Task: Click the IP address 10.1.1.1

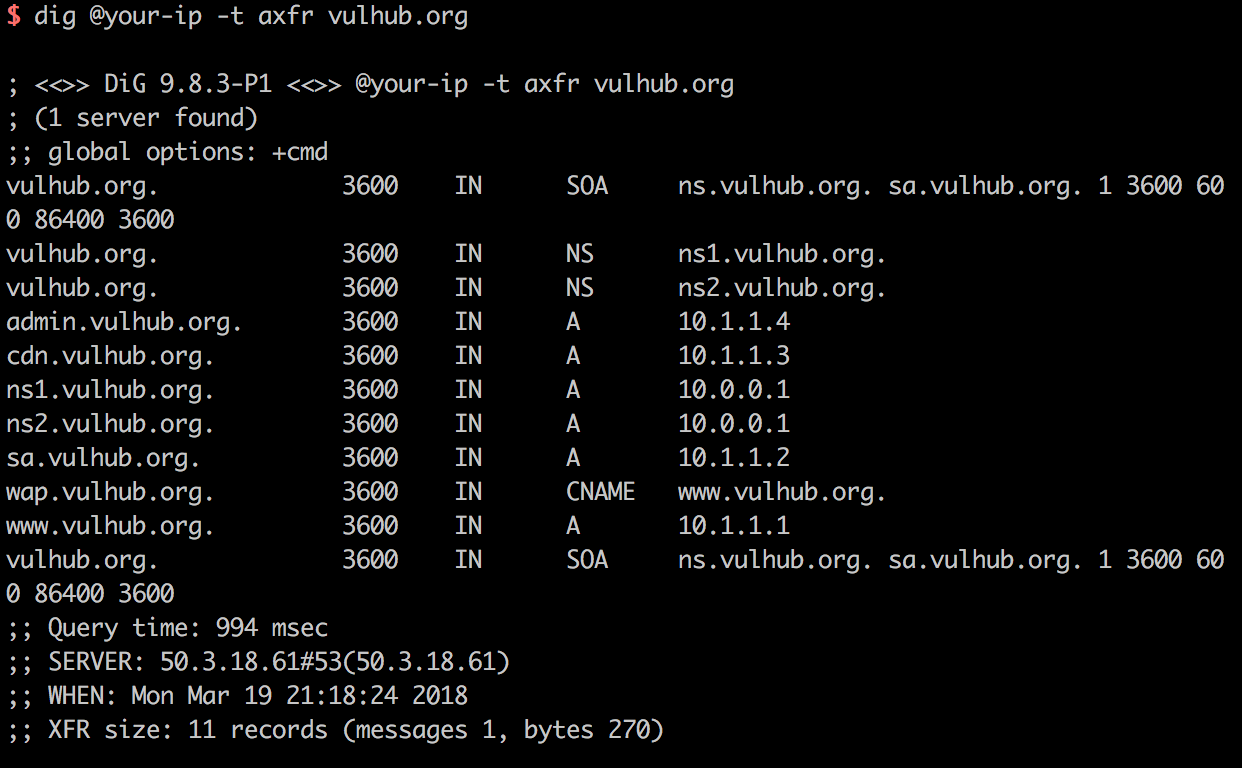Action: 734,526
